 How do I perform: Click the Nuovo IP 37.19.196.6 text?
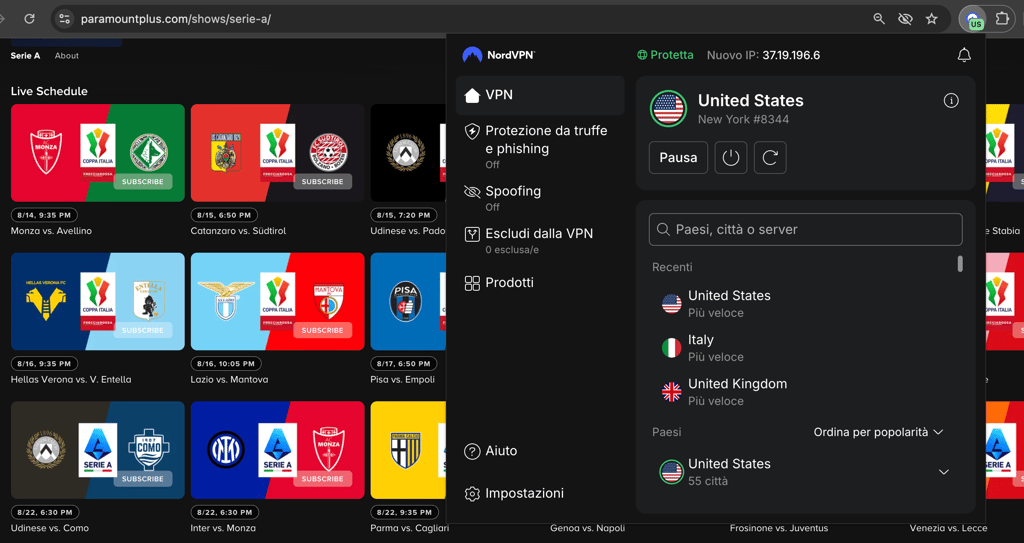[x=763, y=55]
